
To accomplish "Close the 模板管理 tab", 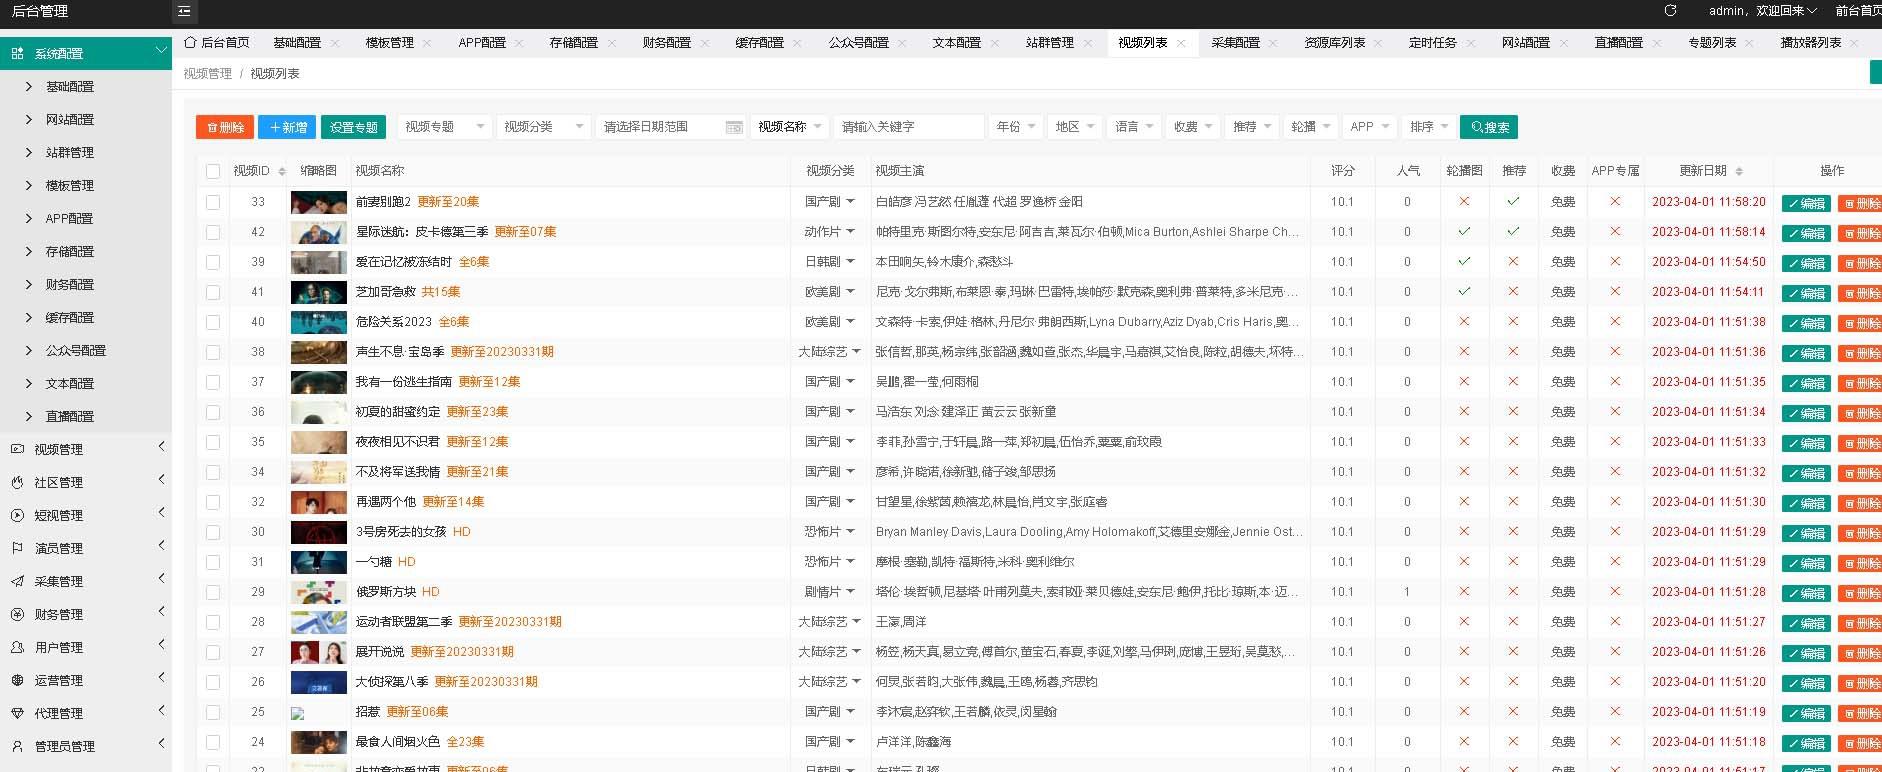I will 427,43.
